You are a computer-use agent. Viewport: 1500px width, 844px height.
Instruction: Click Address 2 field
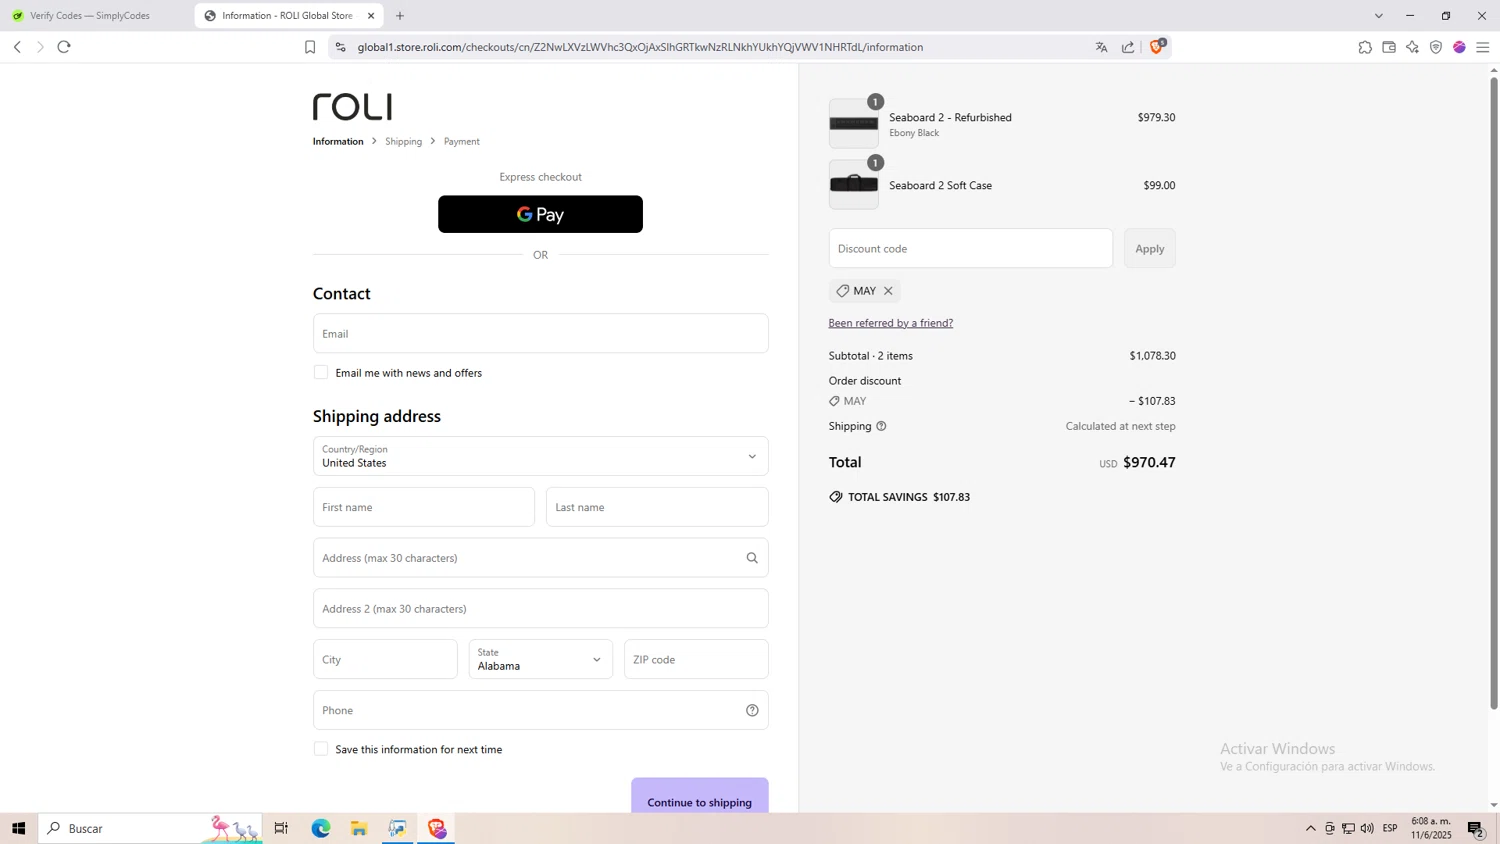540,608
